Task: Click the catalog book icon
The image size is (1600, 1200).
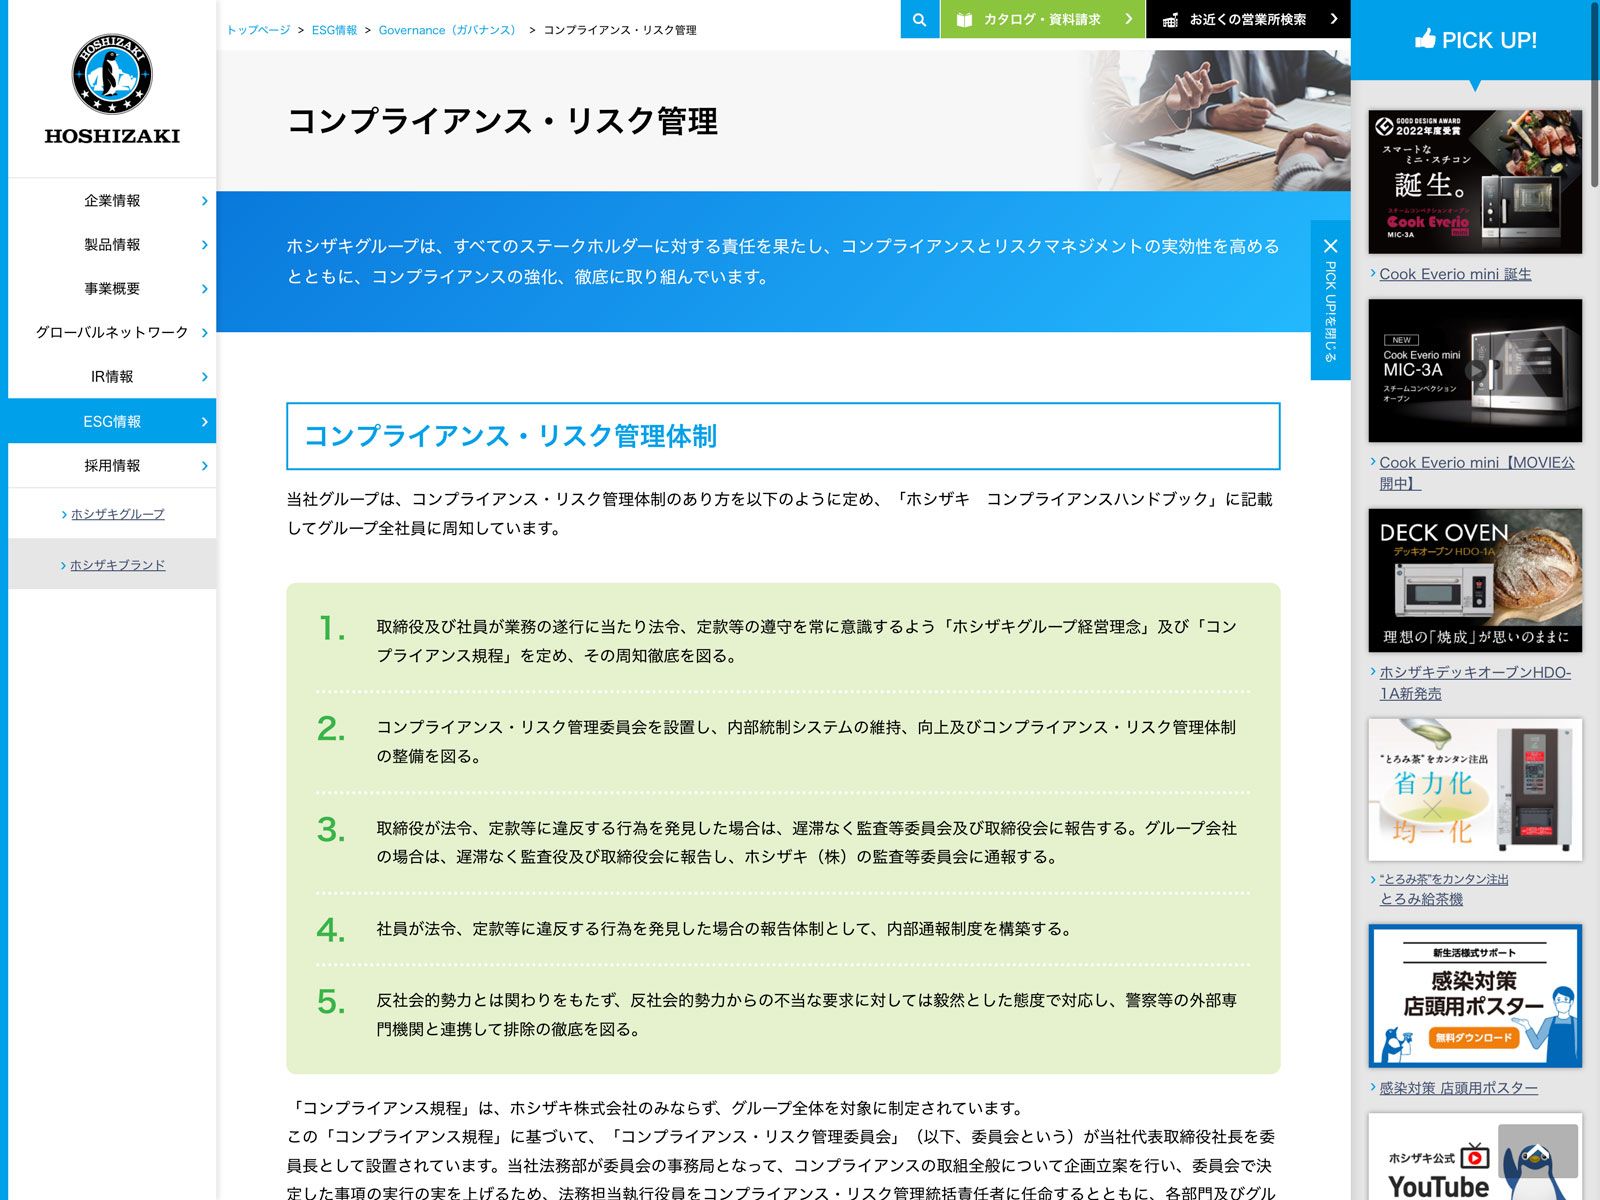Action: tap(964, 20)
